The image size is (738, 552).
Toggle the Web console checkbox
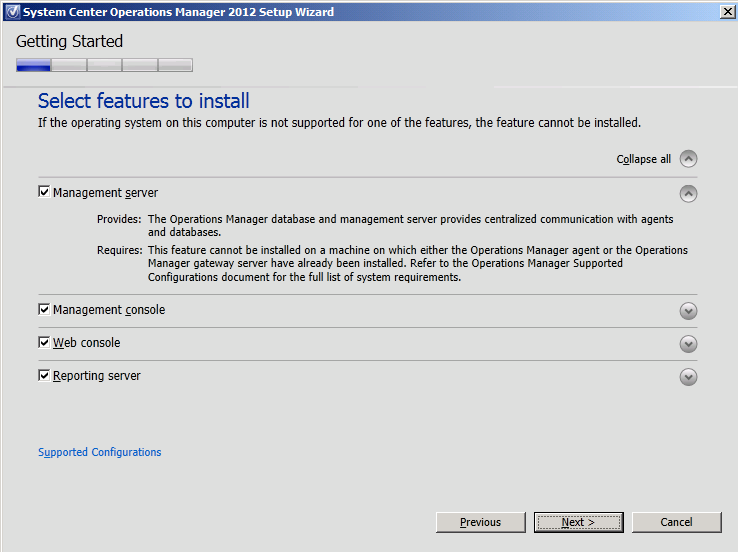(44, 342)
